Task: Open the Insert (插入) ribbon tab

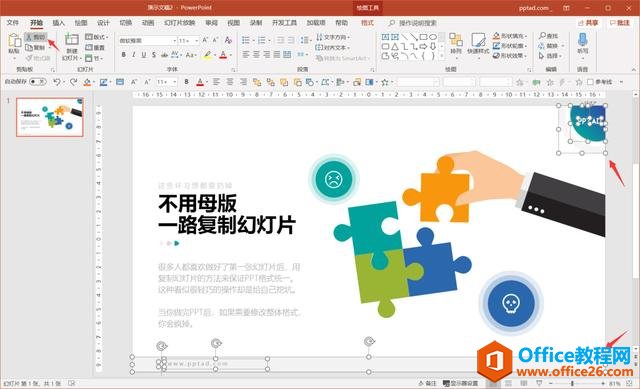Action: point(58,23)
